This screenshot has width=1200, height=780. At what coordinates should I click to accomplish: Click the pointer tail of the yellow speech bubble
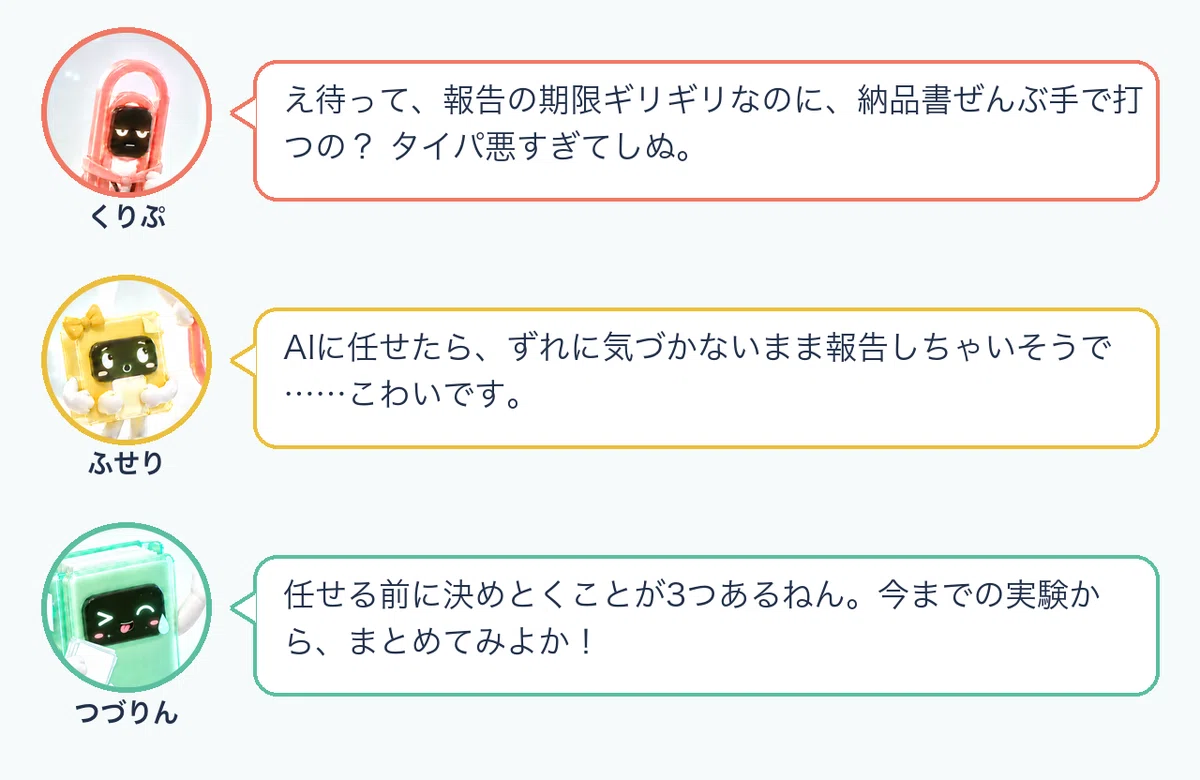point(244,360)
